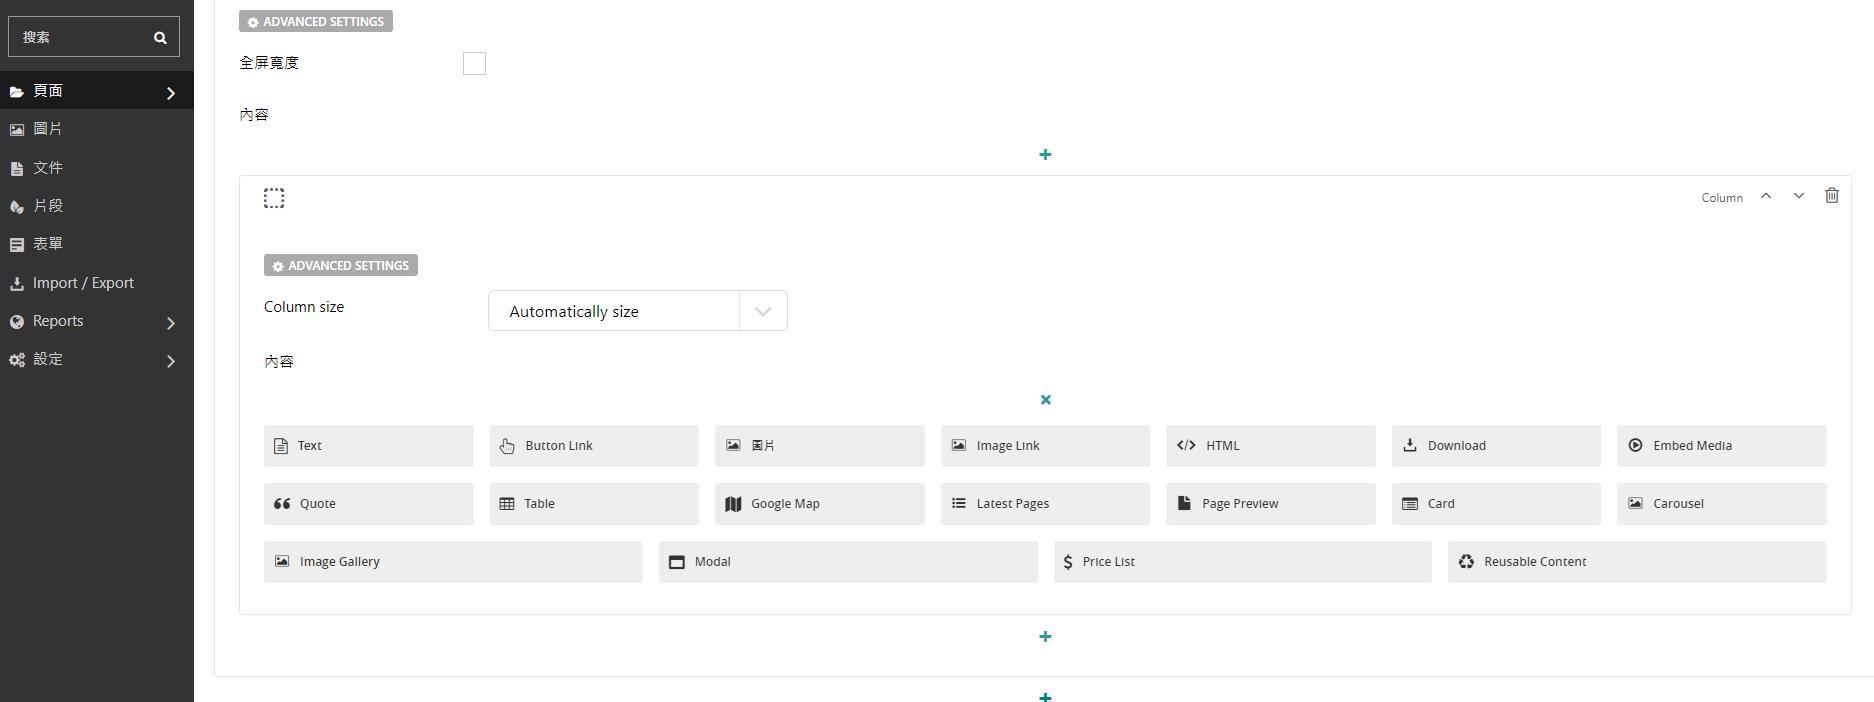This screenshot has width=1874, height=702.
Task: Choose the Reusable Content block
Action: [x=1637, y=562]
